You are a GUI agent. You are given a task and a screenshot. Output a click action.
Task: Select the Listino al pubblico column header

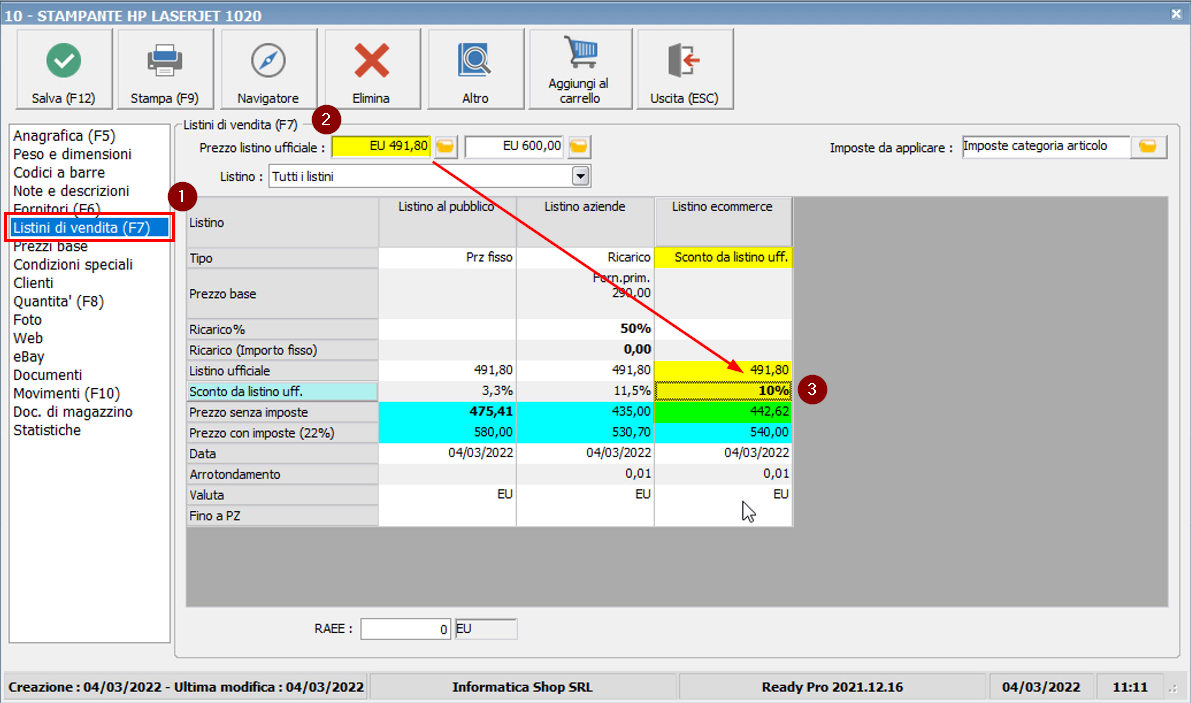pos(447,222)
